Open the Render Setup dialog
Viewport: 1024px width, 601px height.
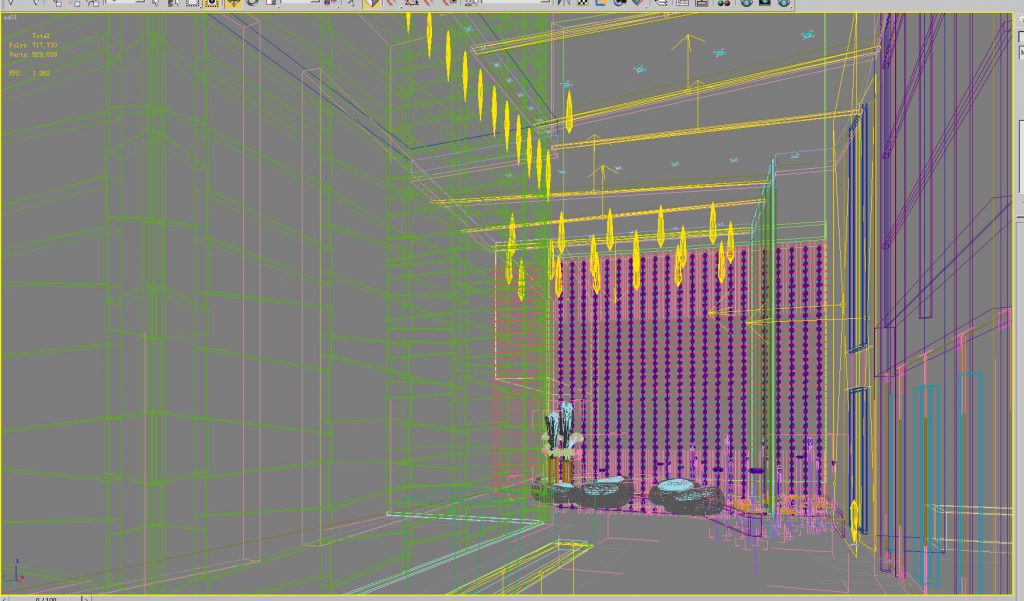(x=748, y=5)
